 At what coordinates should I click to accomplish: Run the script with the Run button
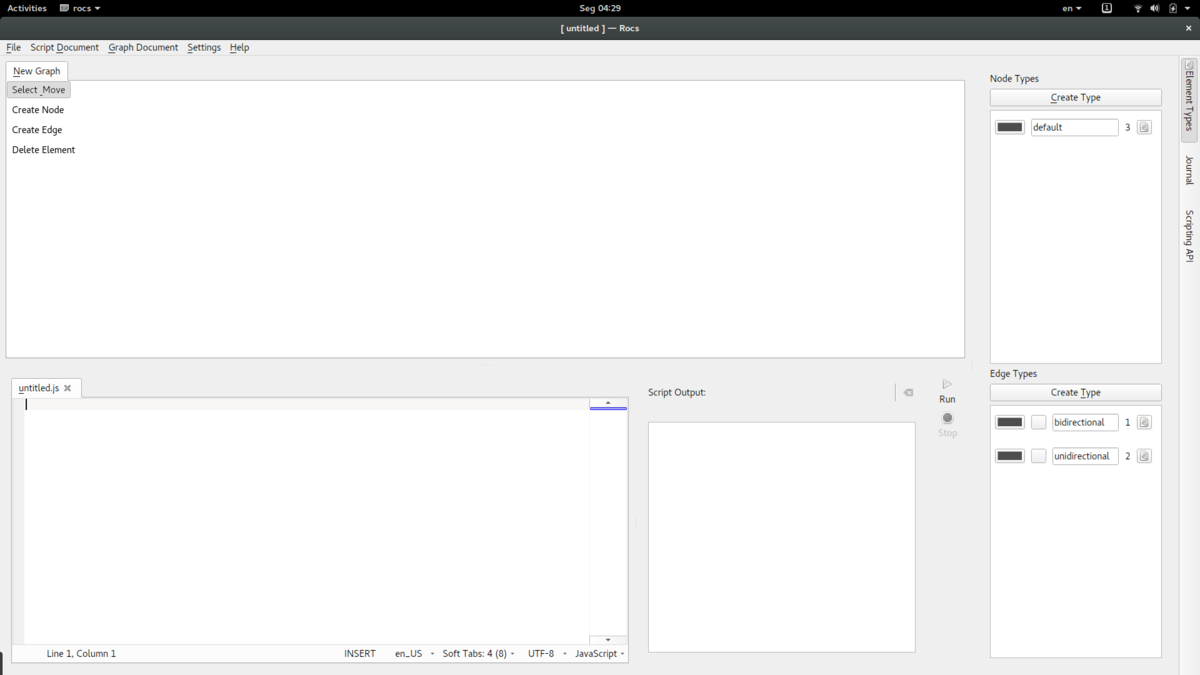point(947,390)
